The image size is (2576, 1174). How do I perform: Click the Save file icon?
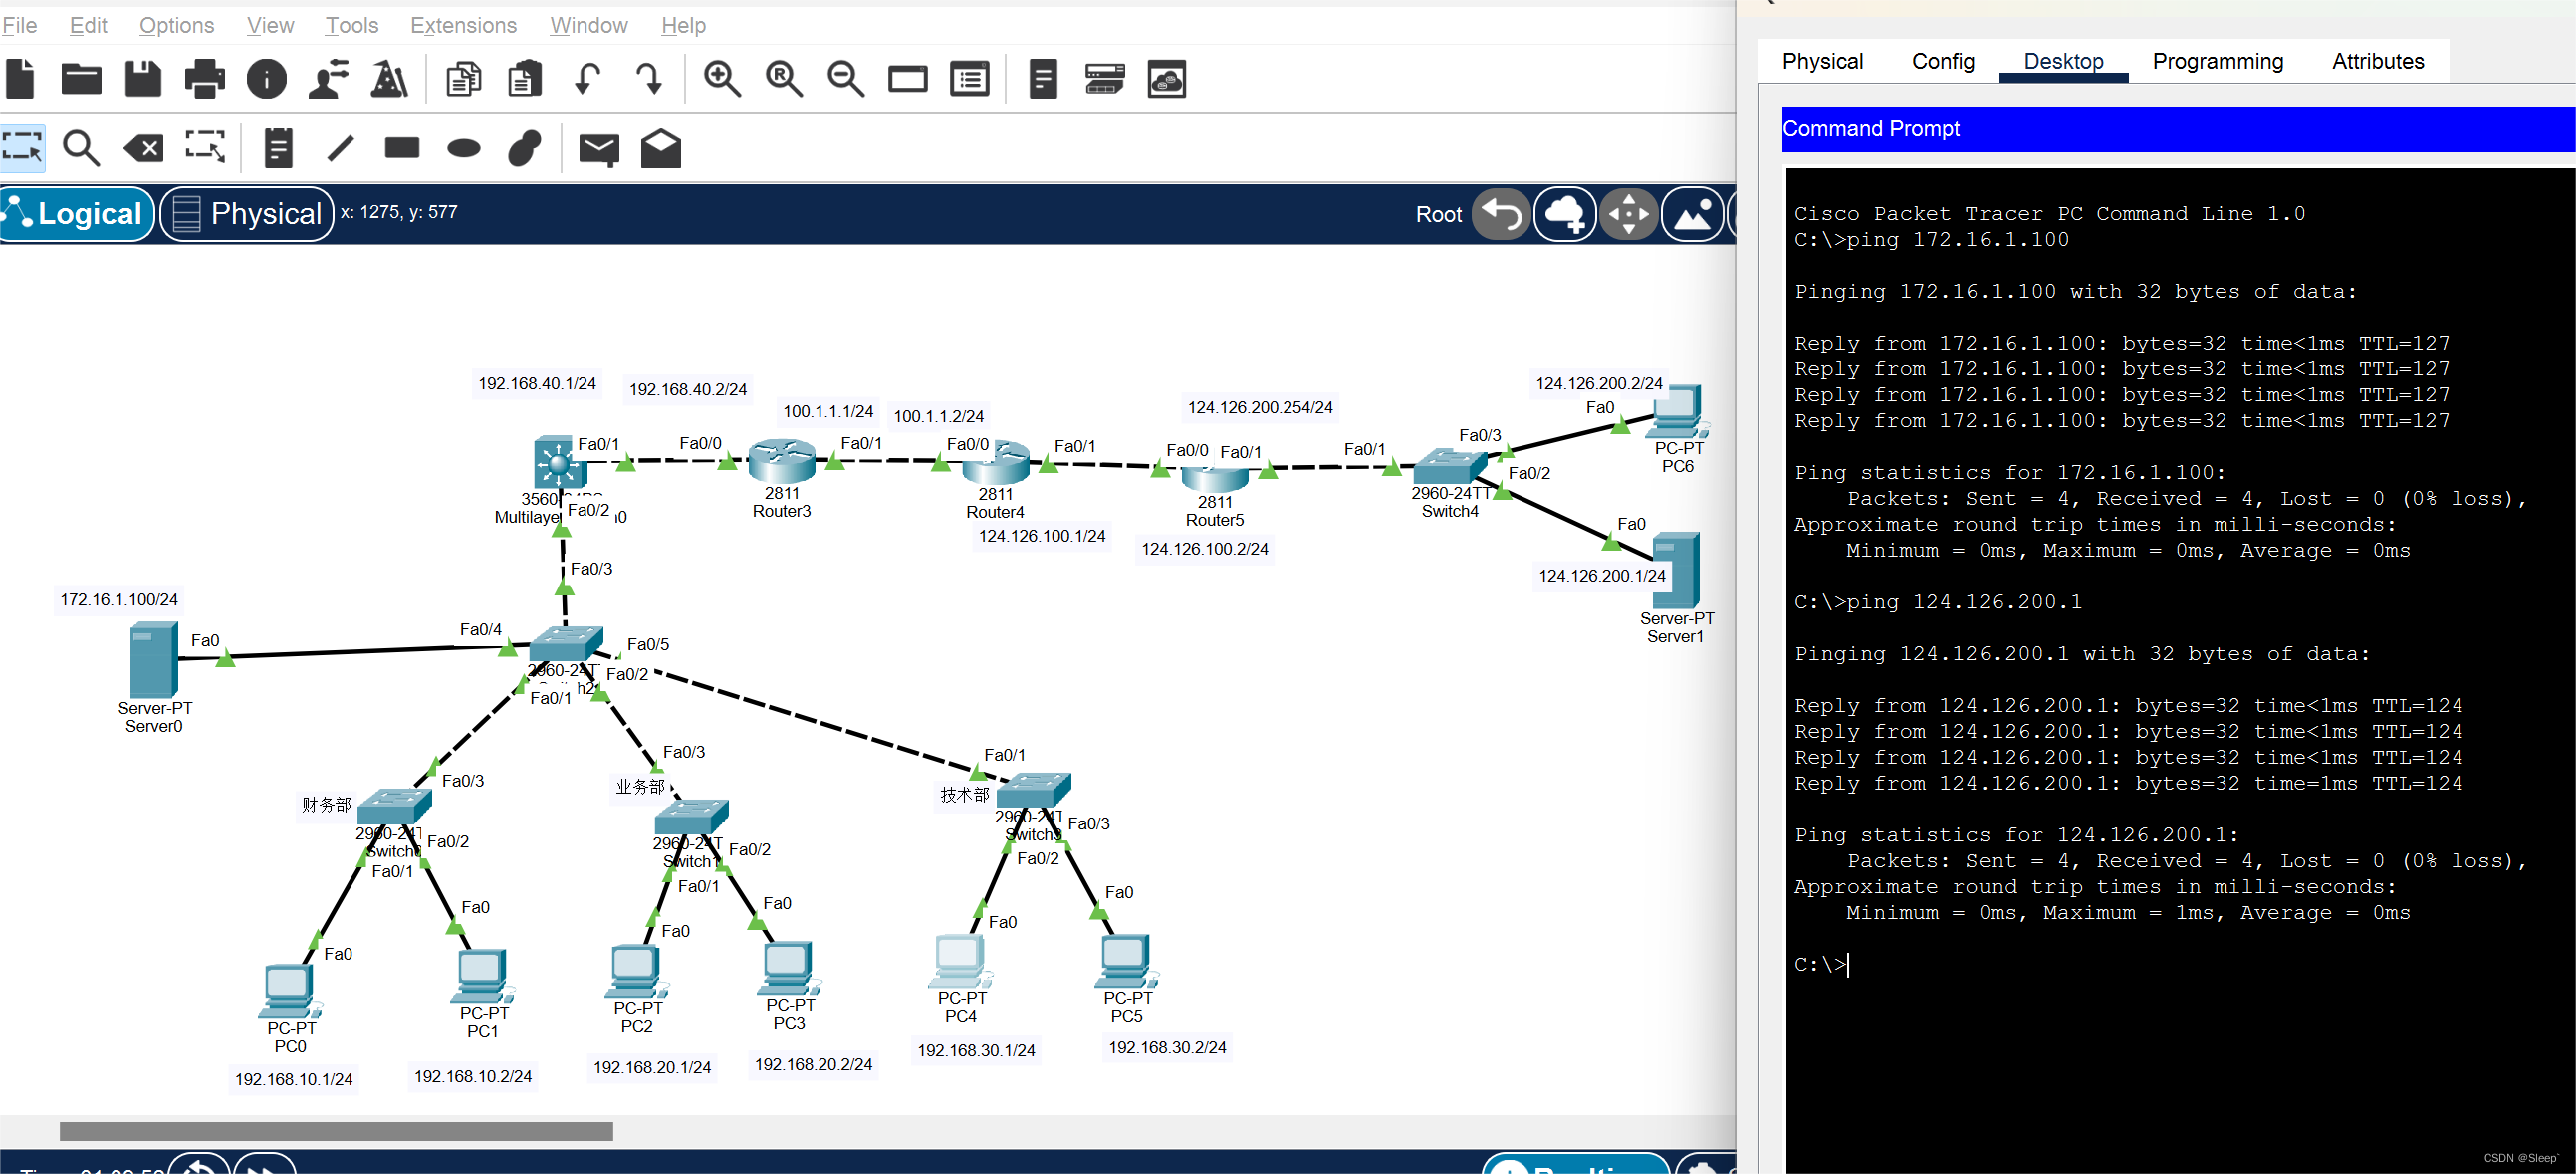[143, 79]
